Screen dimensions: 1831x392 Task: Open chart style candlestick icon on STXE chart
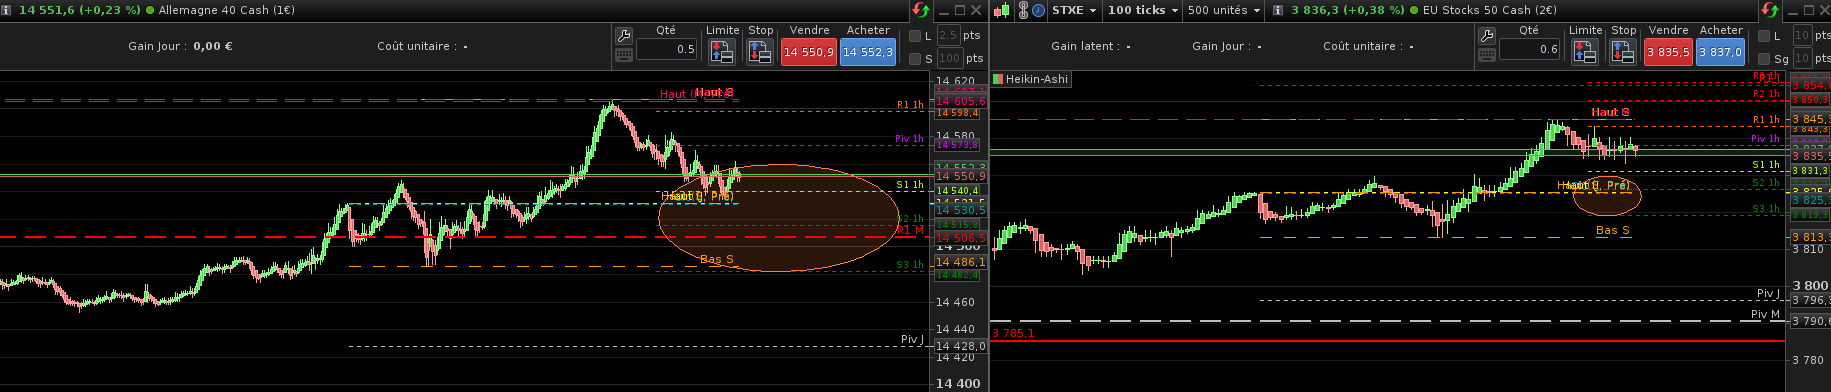tap(1001, 10)
